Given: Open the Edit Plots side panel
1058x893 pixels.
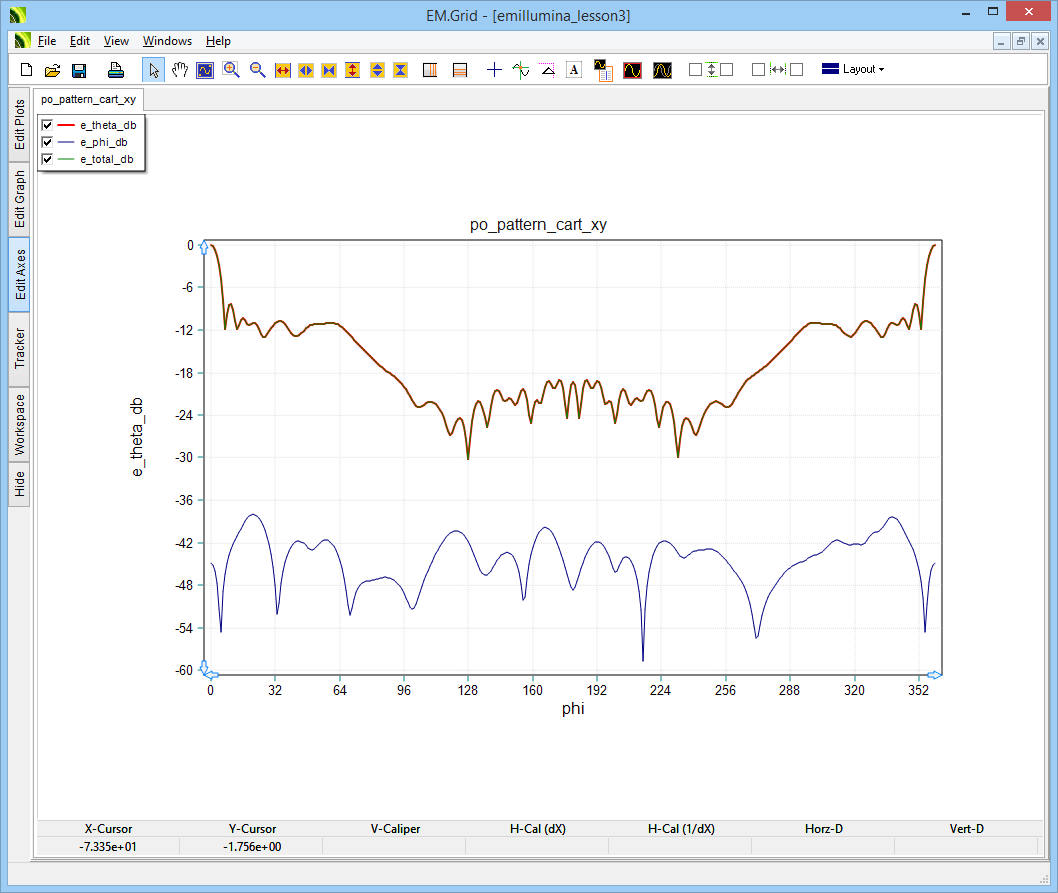Looking at the screenshot, I should [x=20, y=124].
